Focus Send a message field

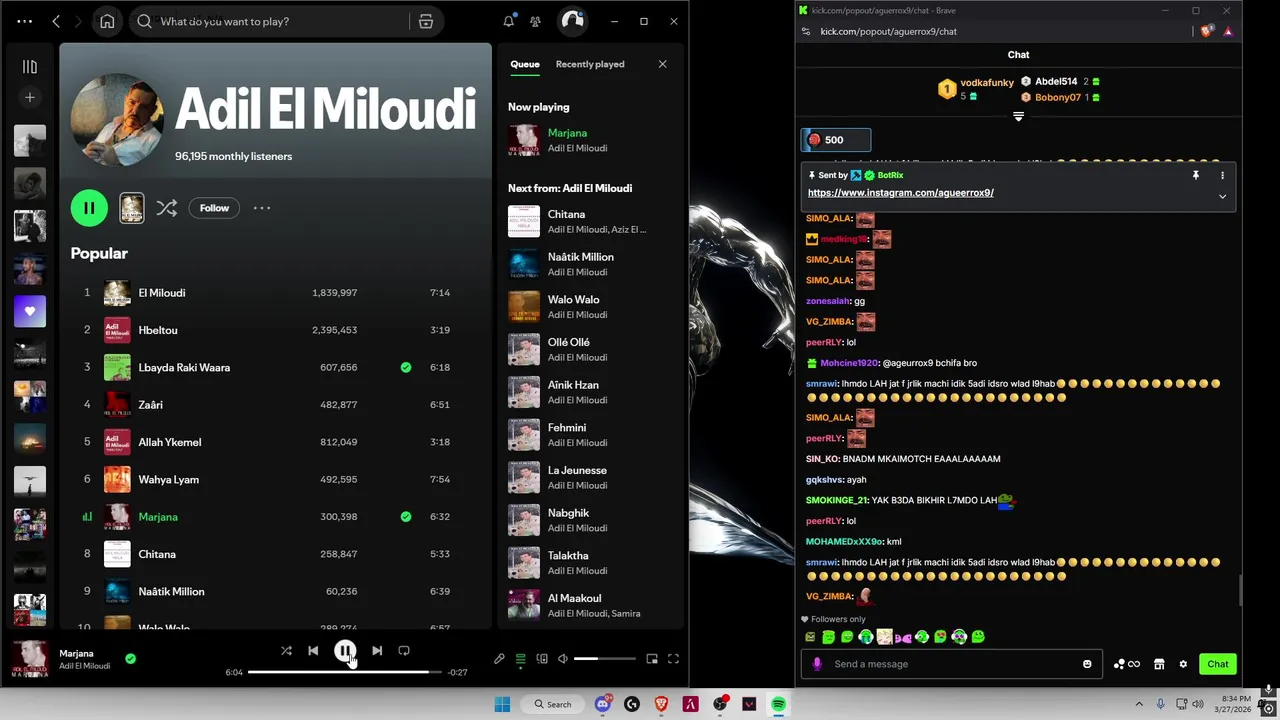952,664
